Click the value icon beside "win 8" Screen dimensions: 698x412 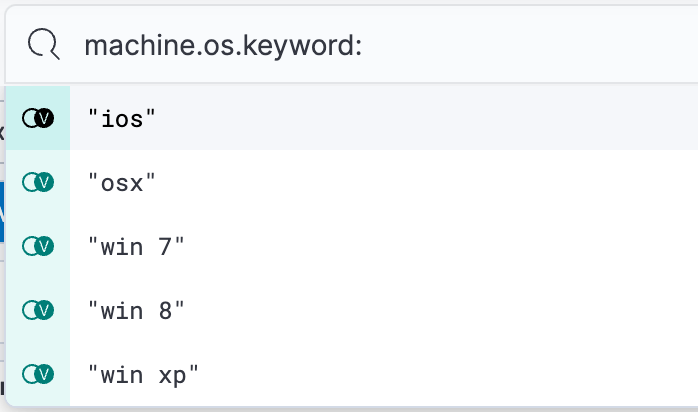37,310
